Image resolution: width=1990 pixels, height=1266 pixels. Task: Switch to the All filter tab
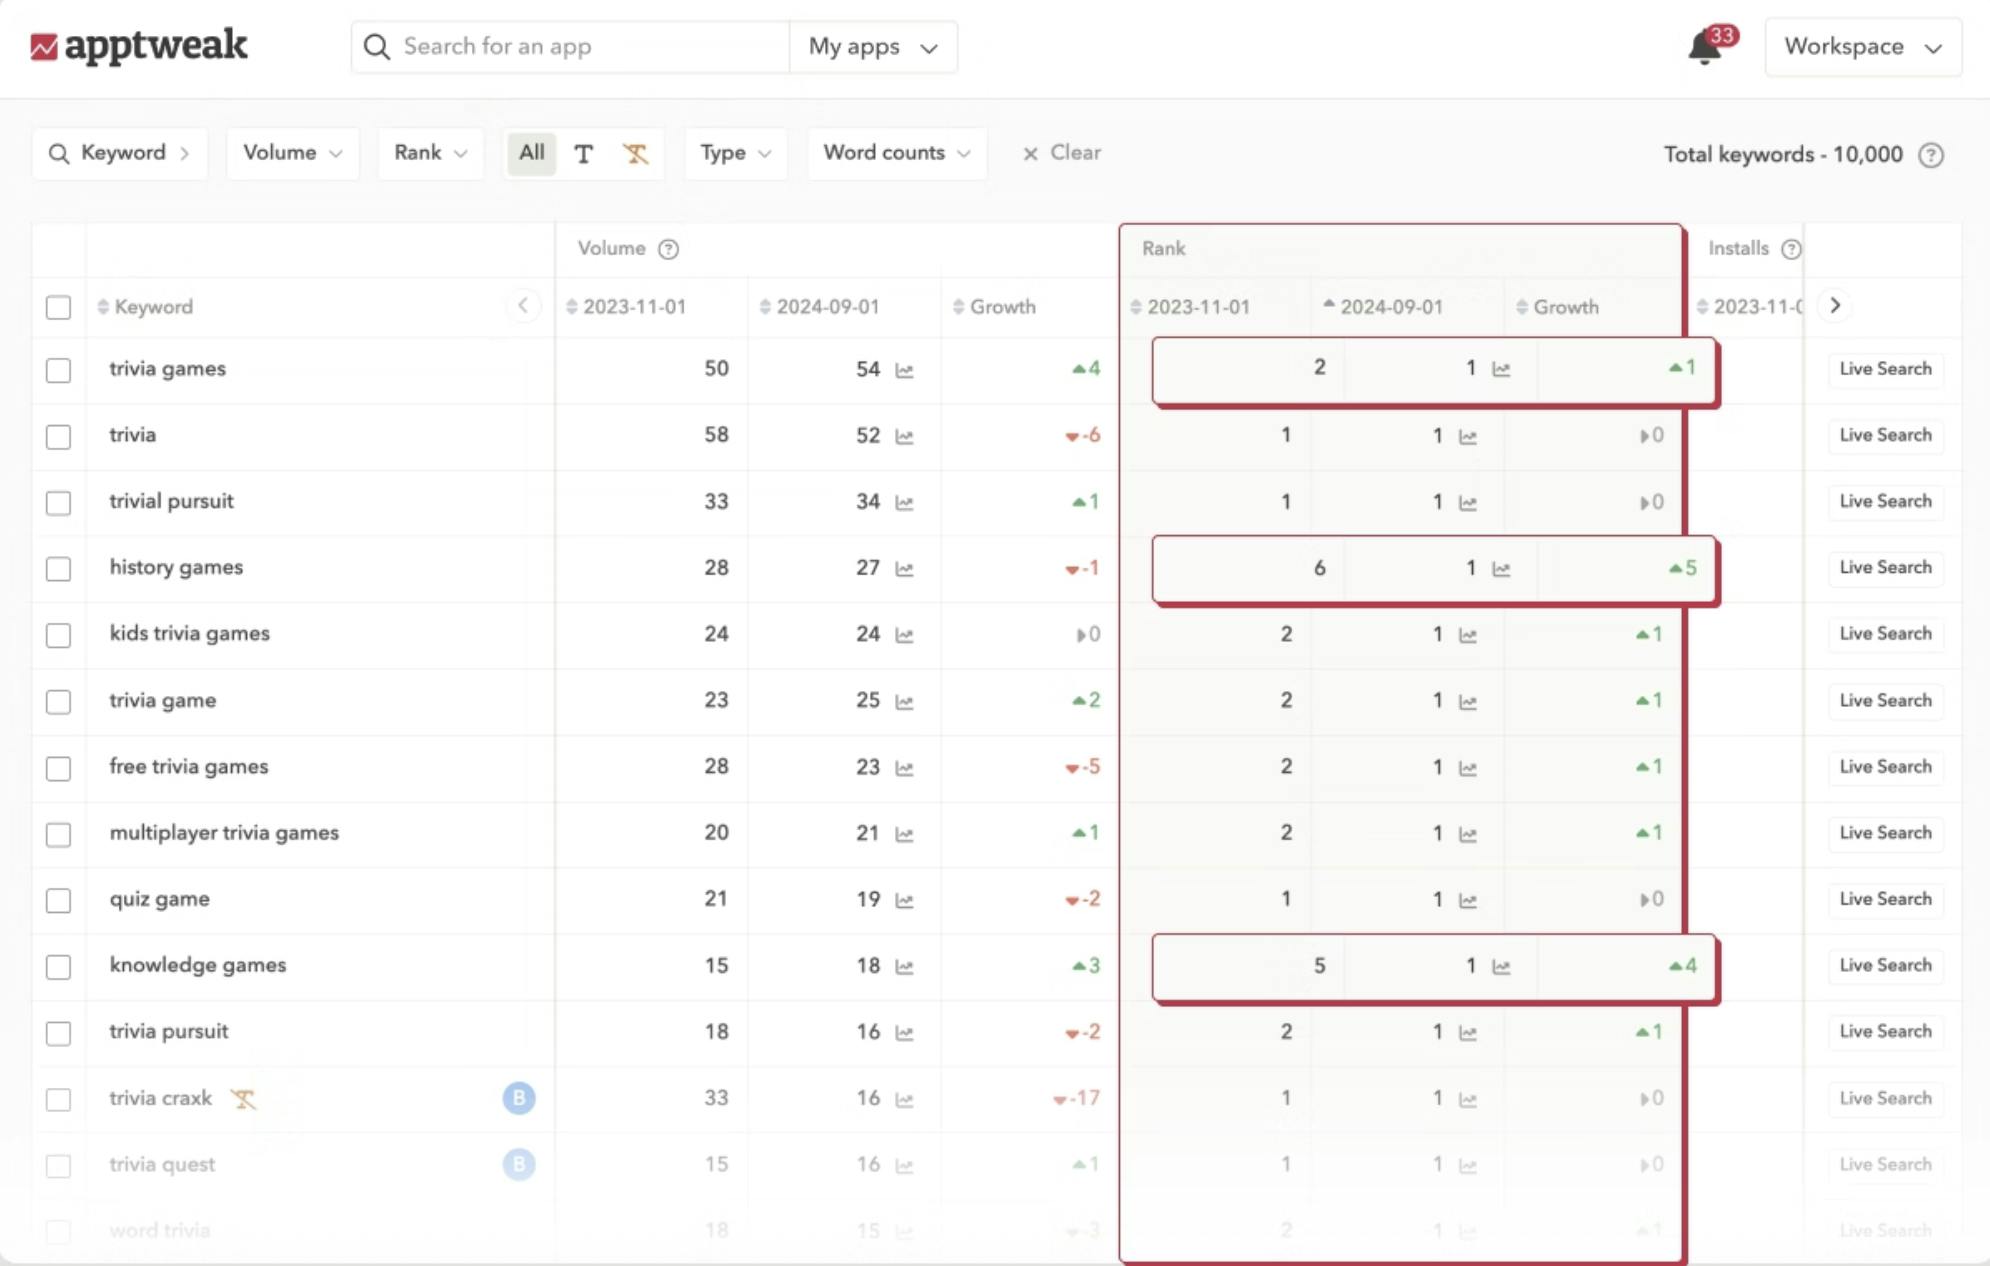[531, 153]
